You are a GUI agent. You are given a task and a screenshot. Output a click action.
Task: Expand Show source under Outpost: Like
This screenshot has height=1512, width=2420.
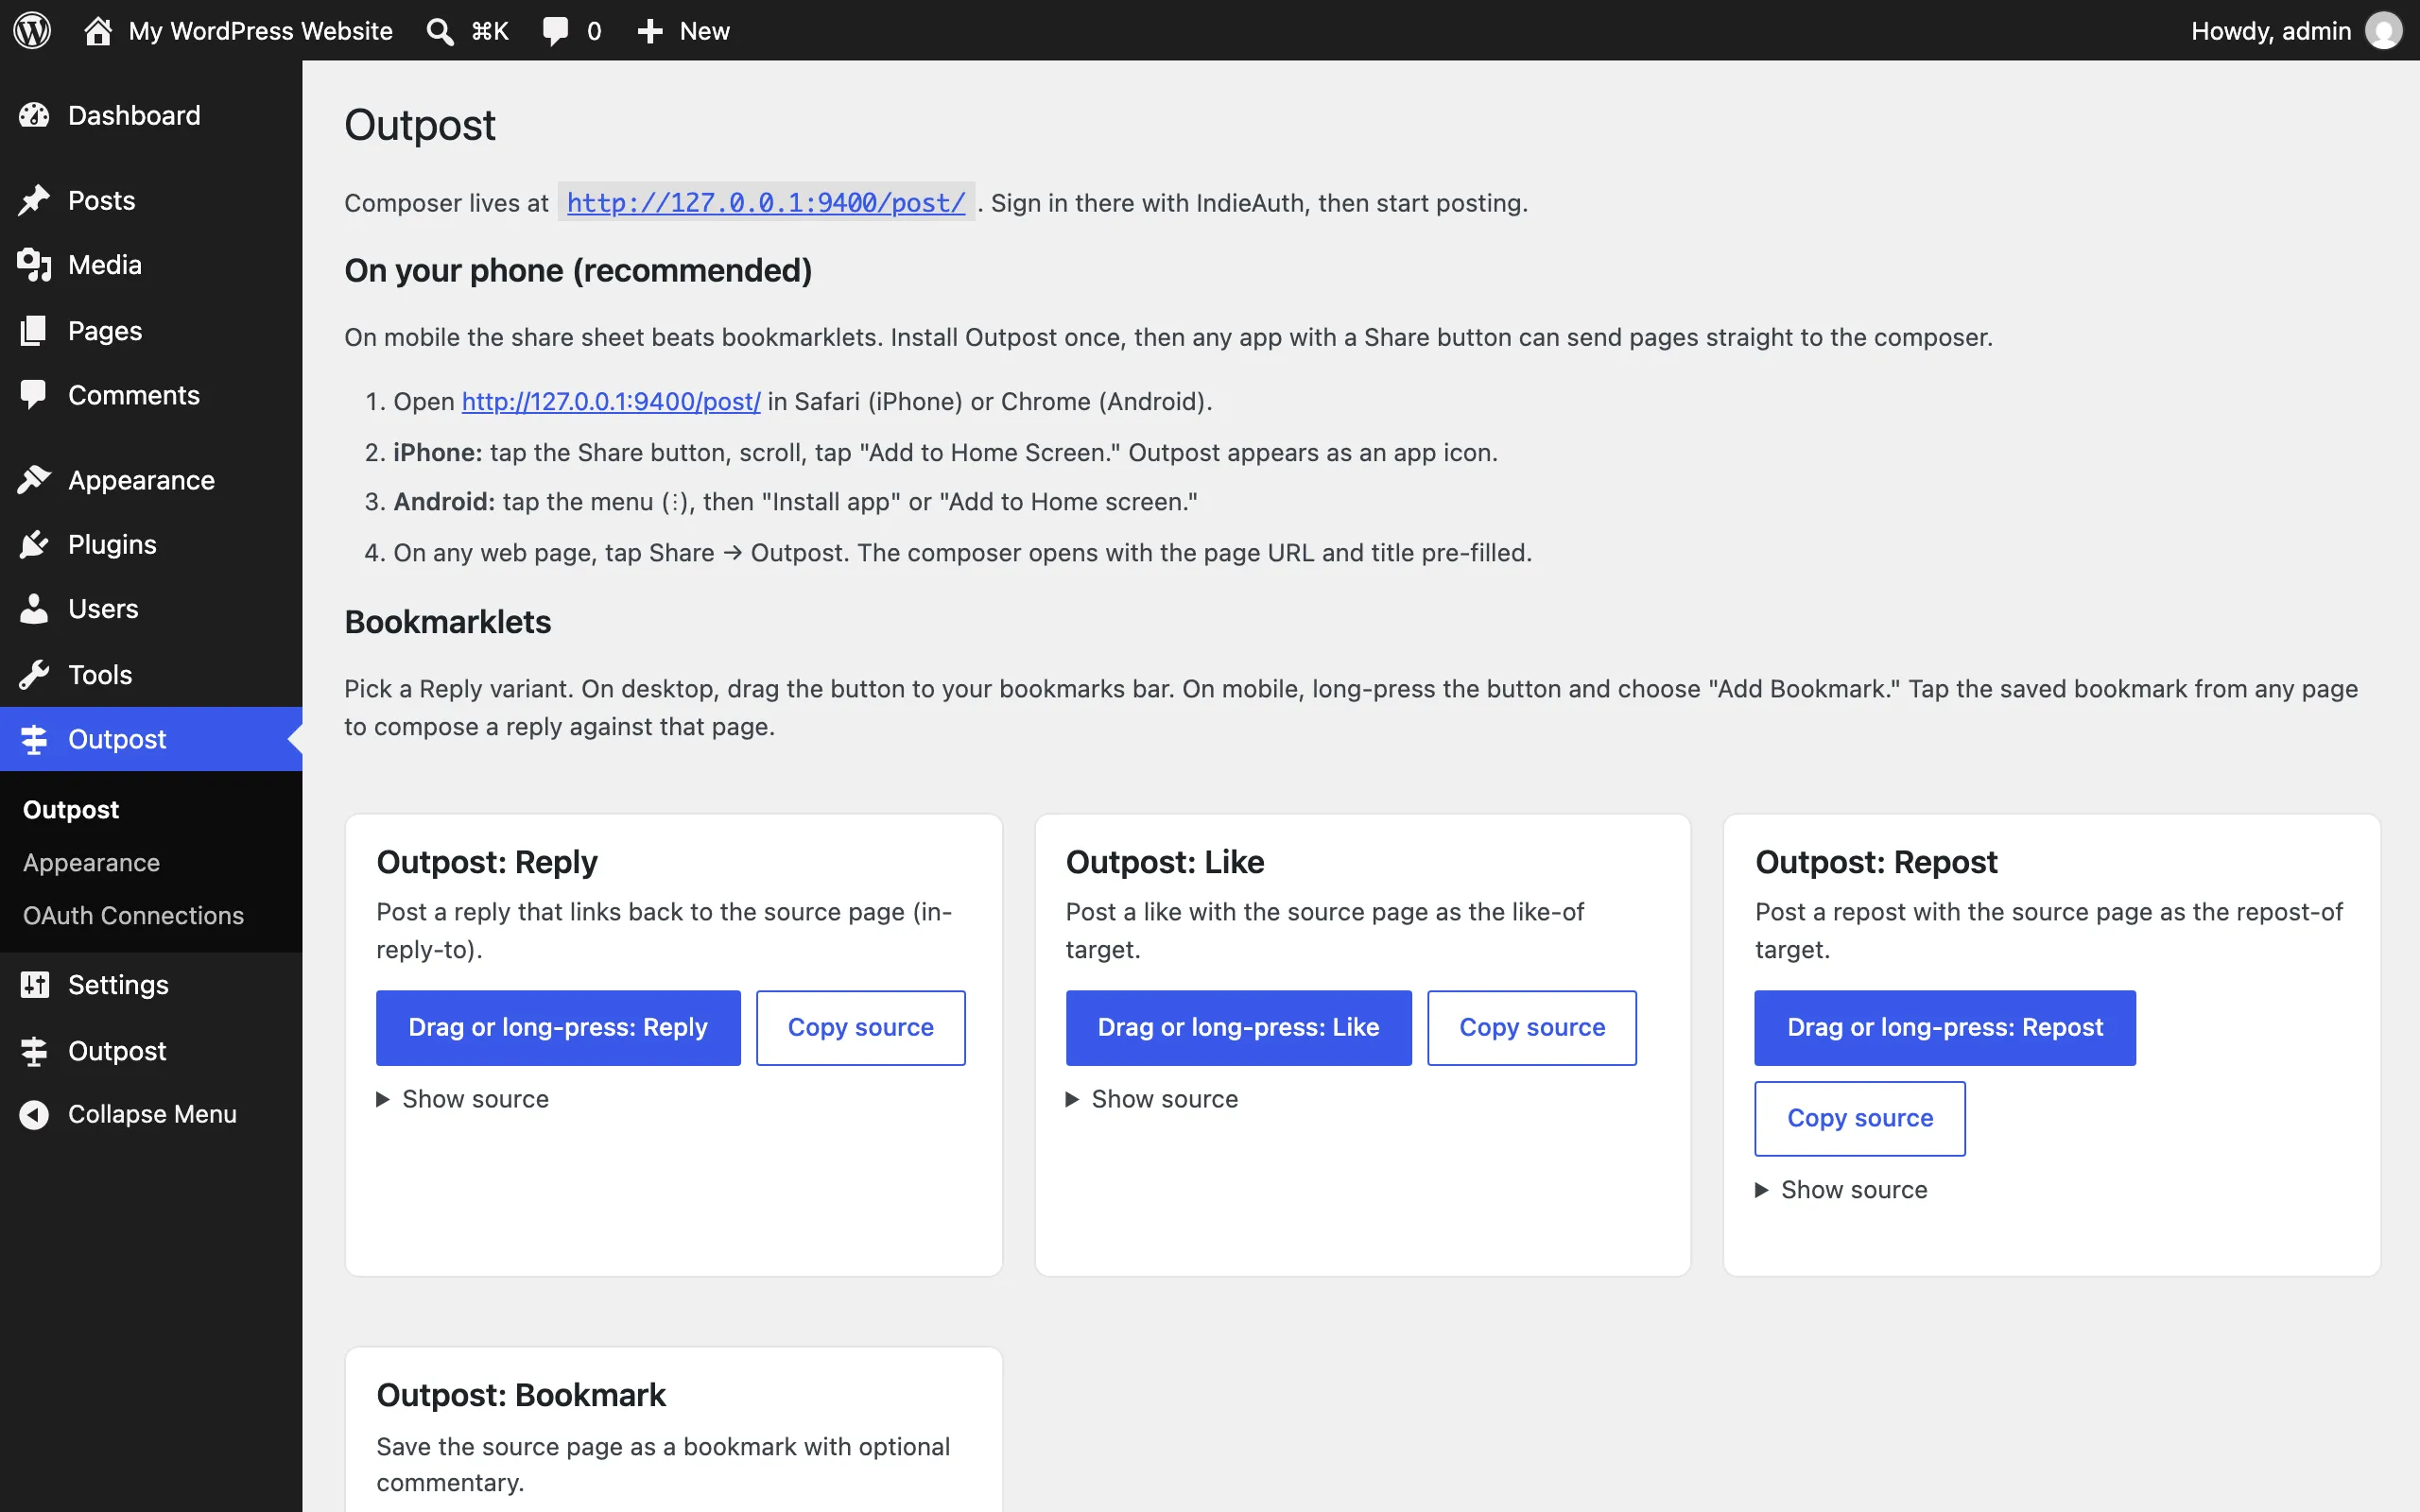tap(1152, 1099)
